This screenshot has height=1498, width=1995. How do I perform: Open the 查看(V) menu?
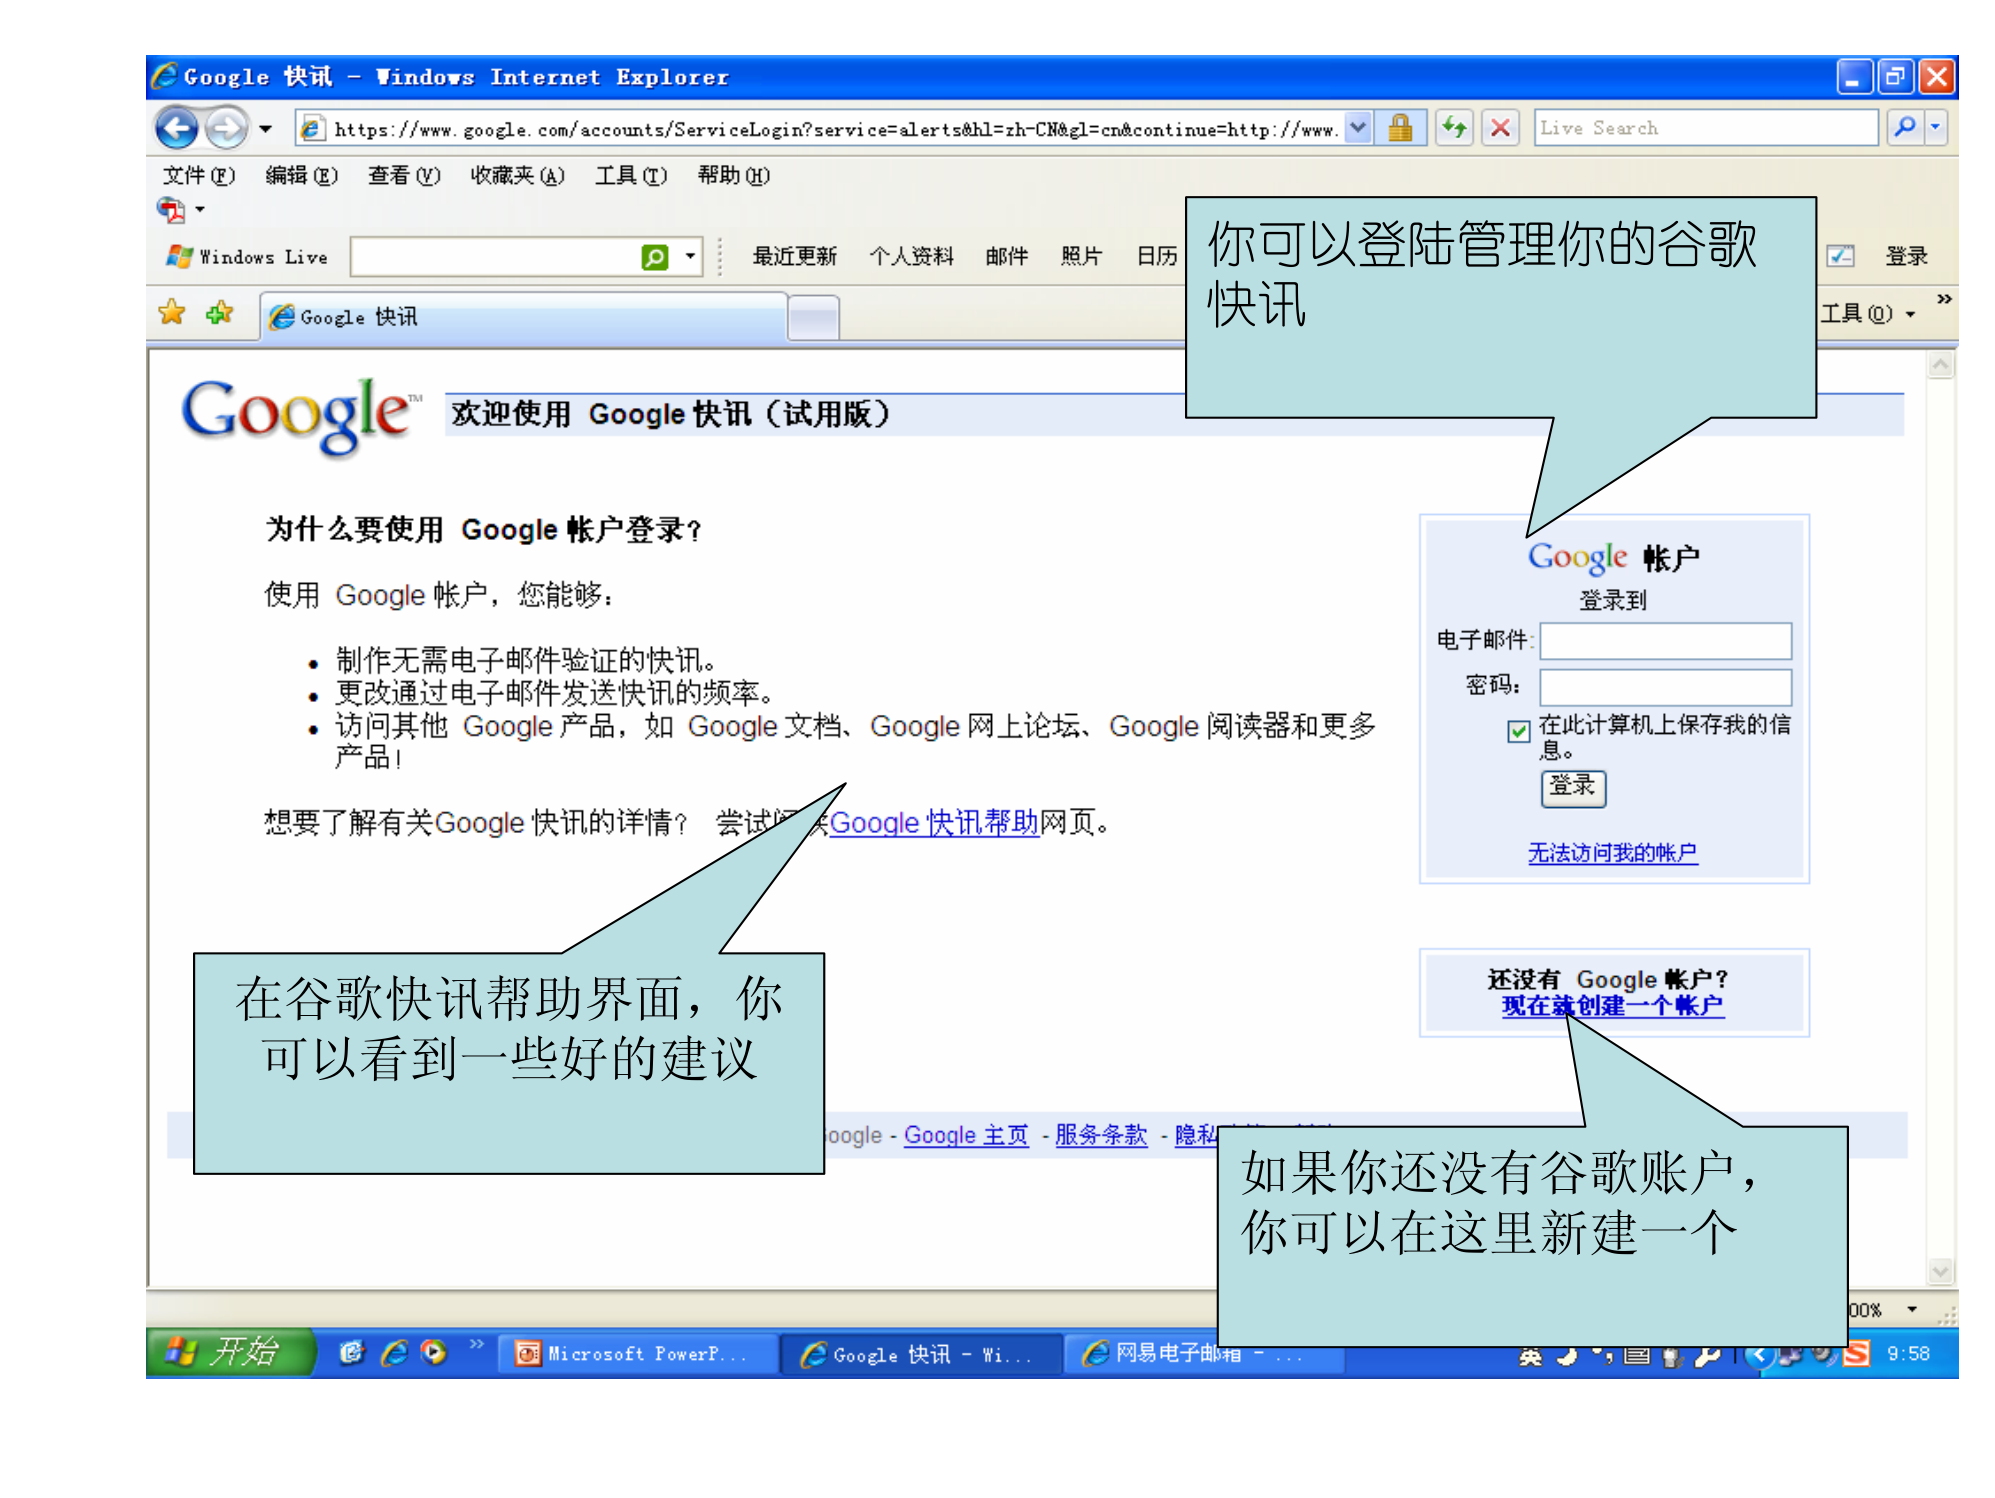click(403, 176)
